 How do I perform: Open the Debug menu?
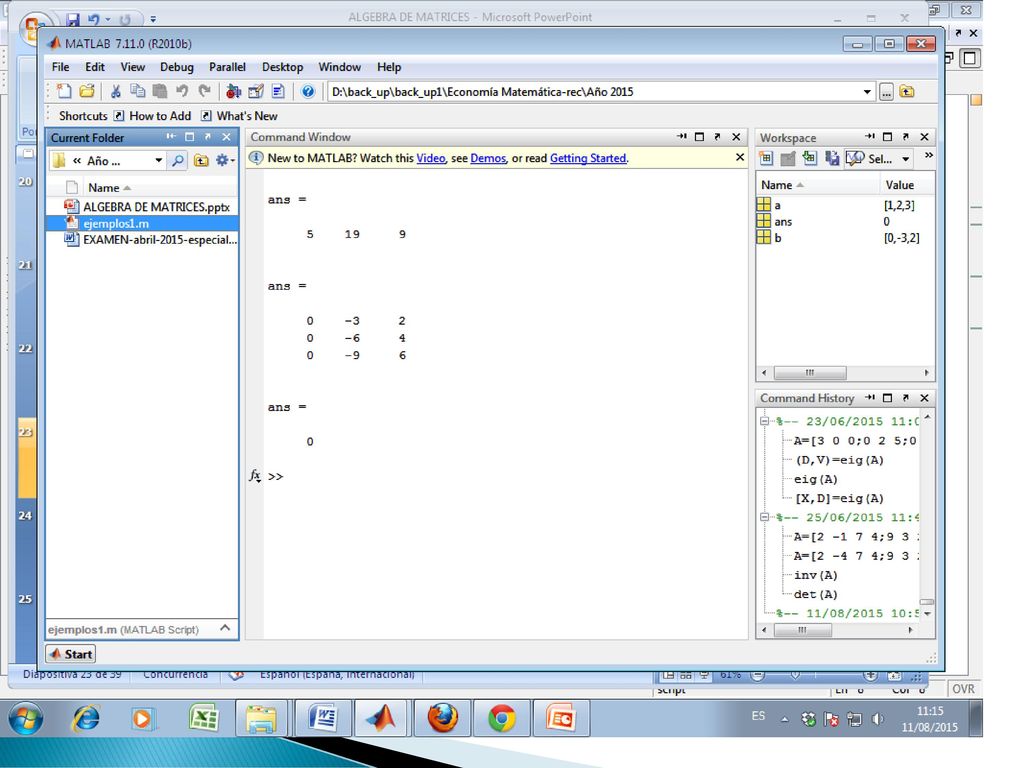pos(176,67)
